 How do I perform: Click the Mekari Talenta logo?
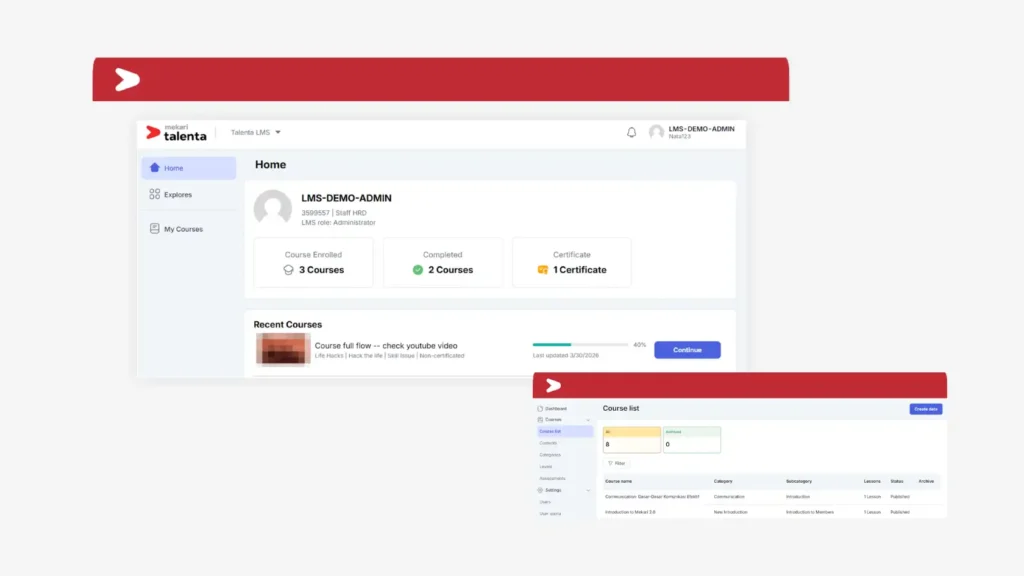point(176,133)
